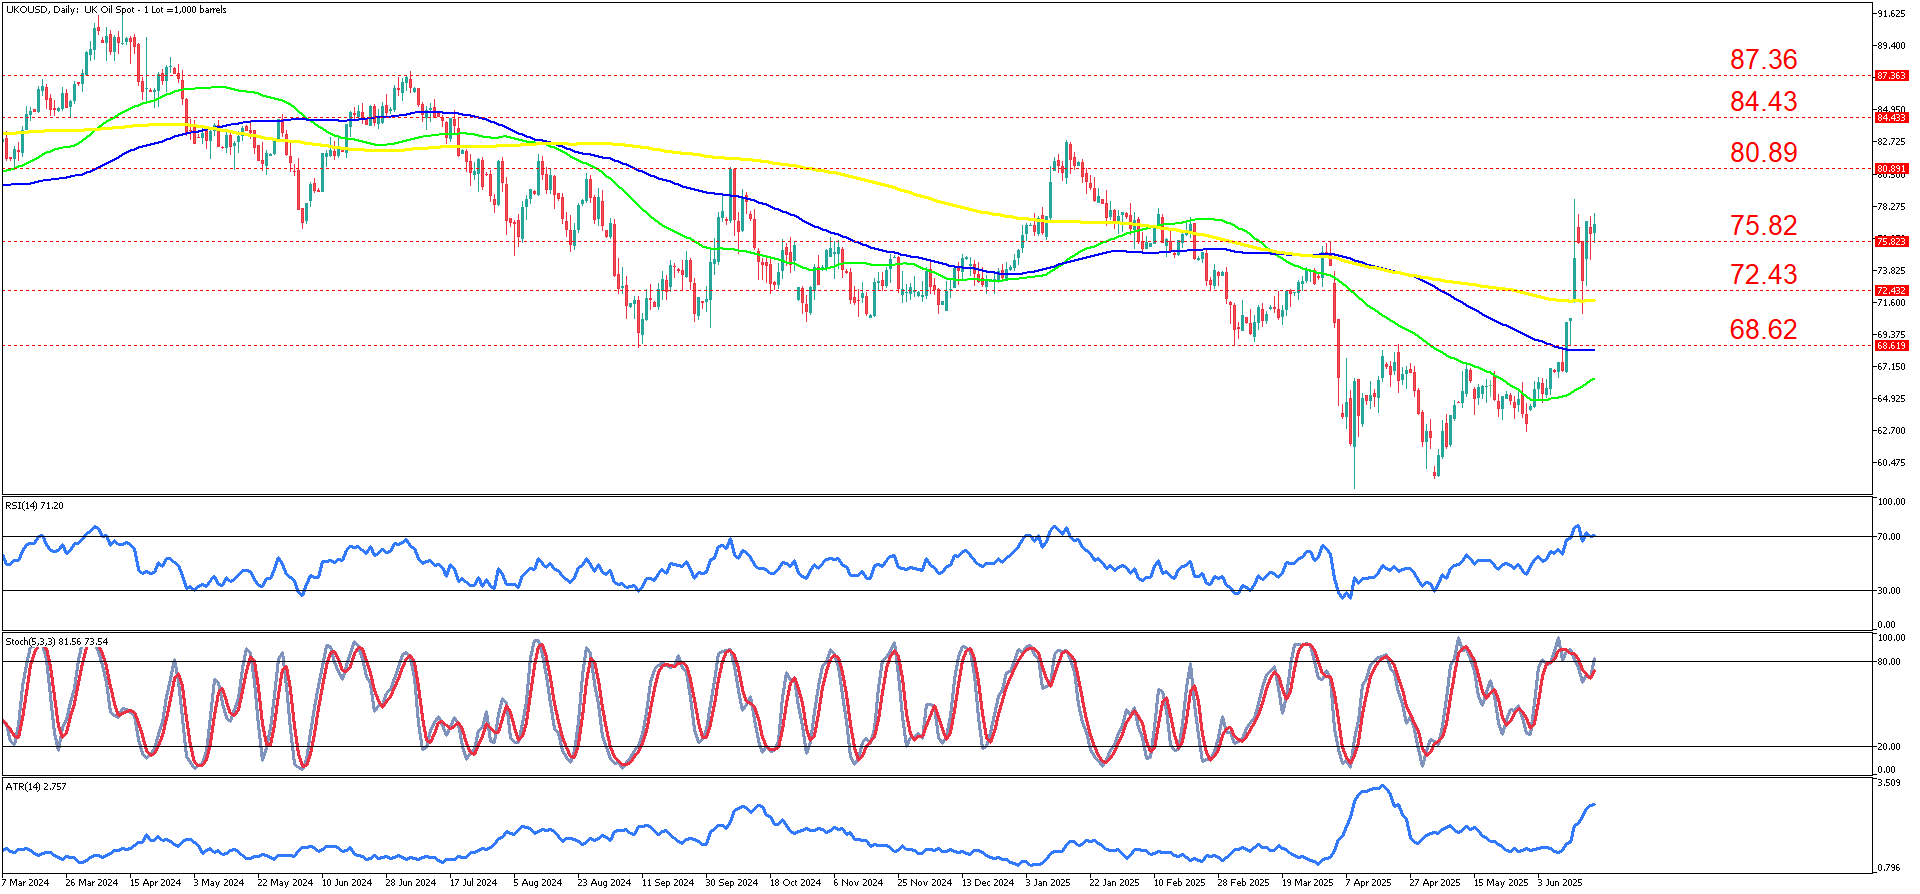Click the ATR(14) indicator label
This screenshot has width=1920, height=894.
(x=36, y=787)
